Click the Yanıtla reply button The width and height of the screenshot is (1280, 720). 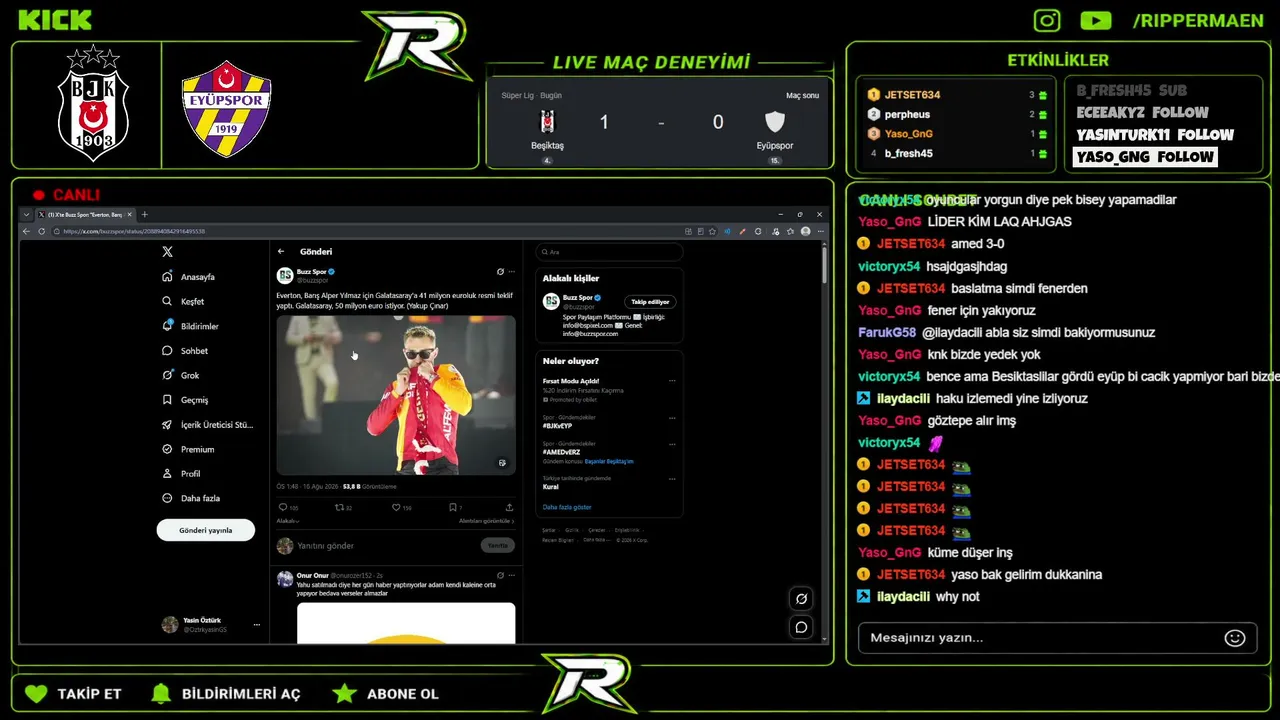[x=498, y=546]
